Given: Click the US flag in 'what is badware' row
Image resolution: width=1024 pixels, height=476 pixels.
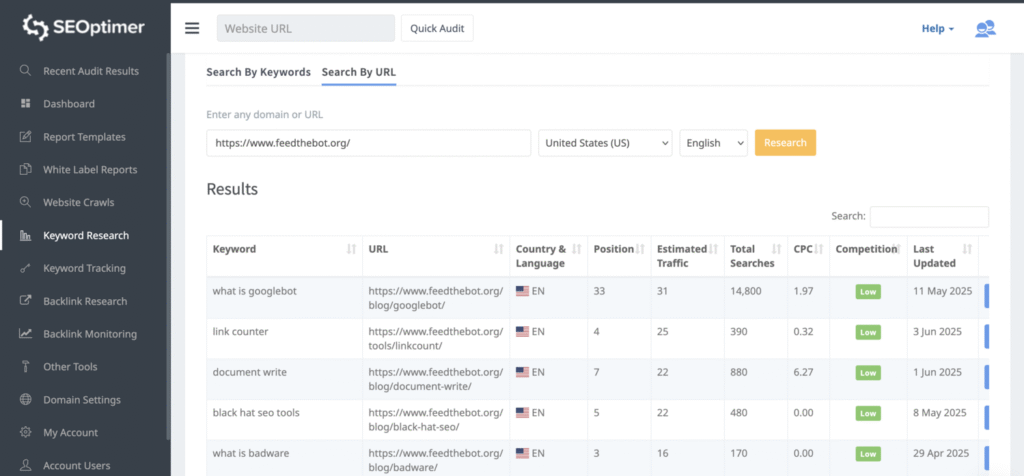Looking at the screenshot, I should tap(522, 453).
